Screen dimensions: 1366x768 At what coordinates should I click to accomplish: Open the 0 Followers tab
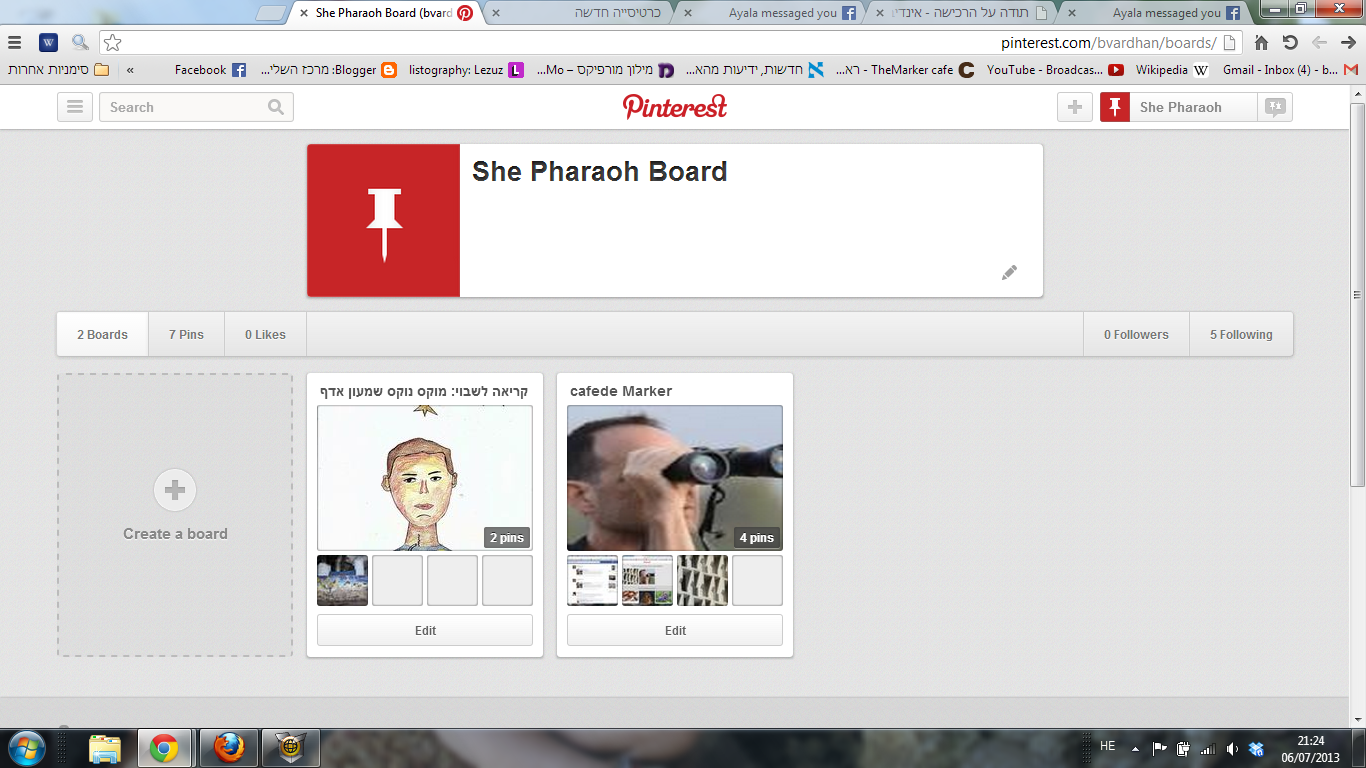(1136, 334)
